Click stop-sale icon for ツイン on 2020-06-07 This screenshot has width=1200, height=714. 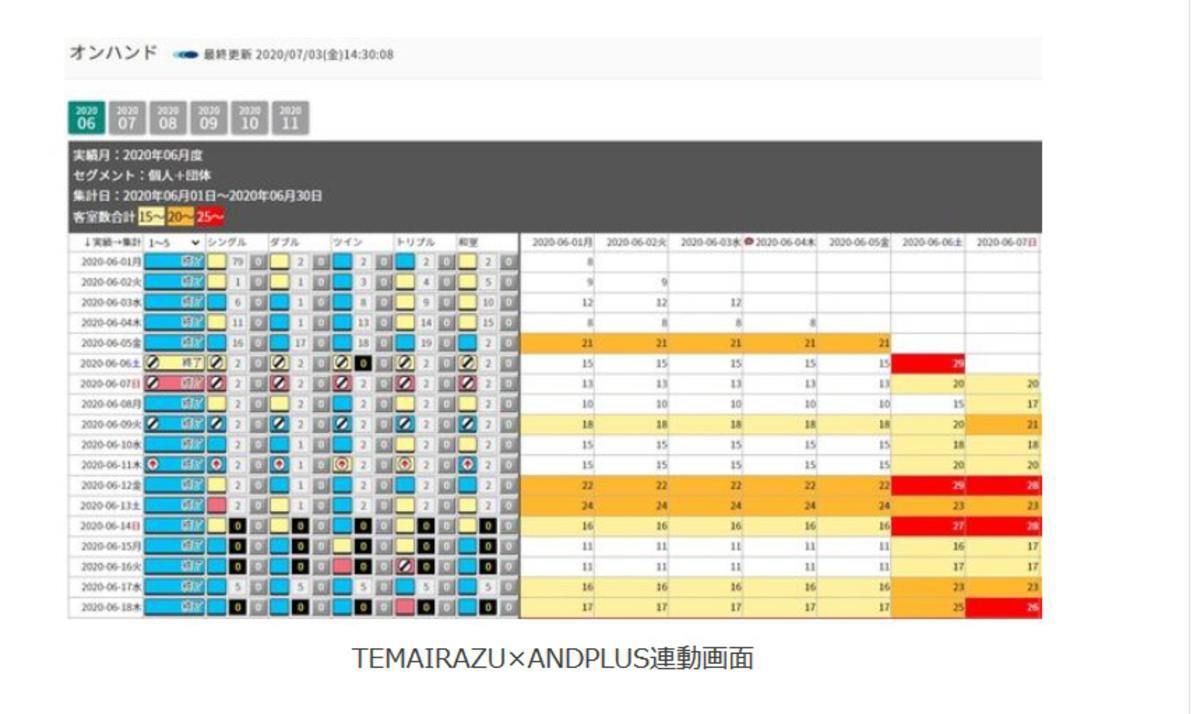[342, 384]
